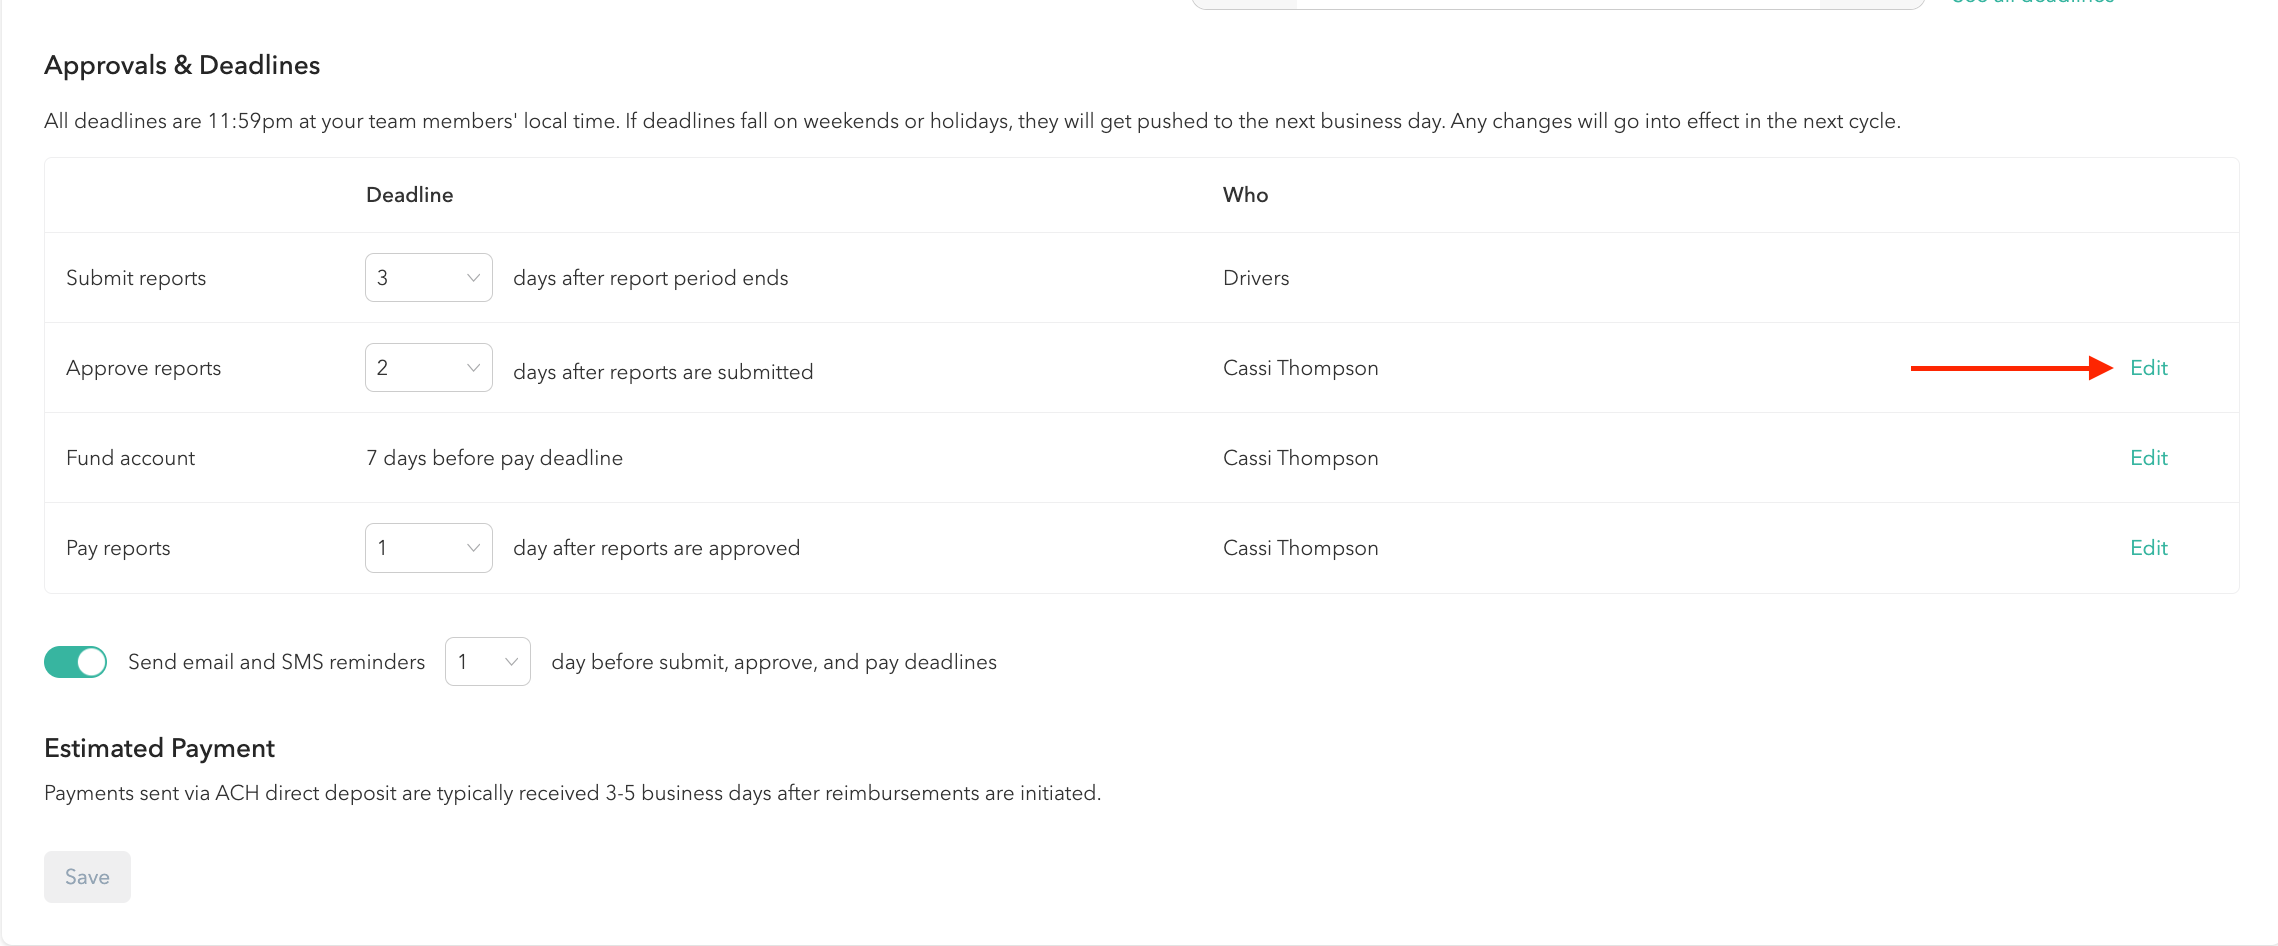2278x946 pixels.
Task: Click the Estimated Payment heading
Action: tap(159, 748)
